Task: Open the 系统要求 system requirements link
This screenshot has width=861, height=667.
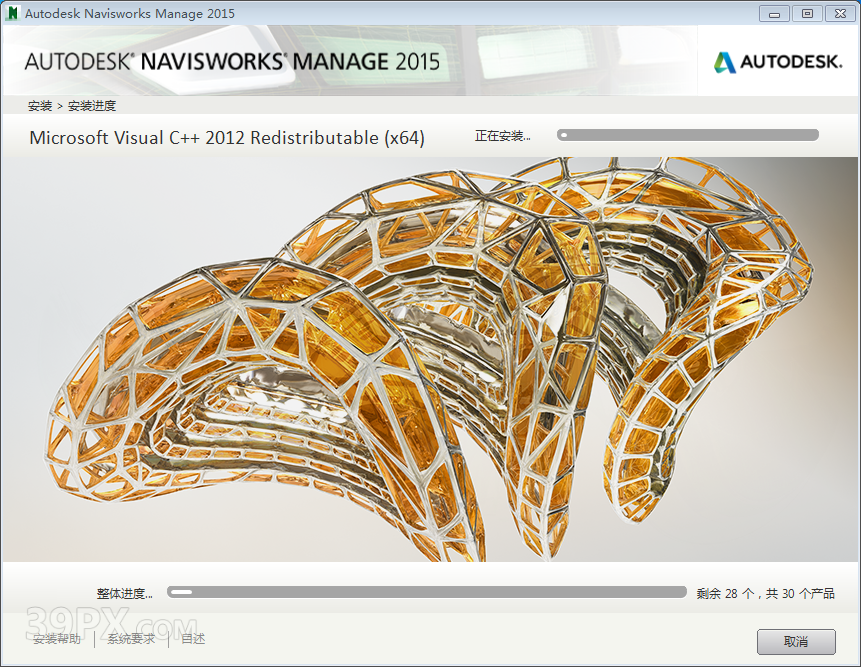Action: click(x=132, y=639)
